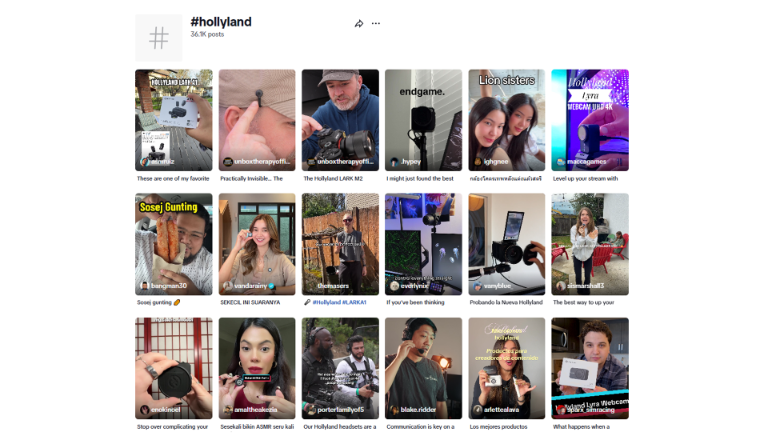Open the porterfamilyof5 headsets video

point(340,368)
